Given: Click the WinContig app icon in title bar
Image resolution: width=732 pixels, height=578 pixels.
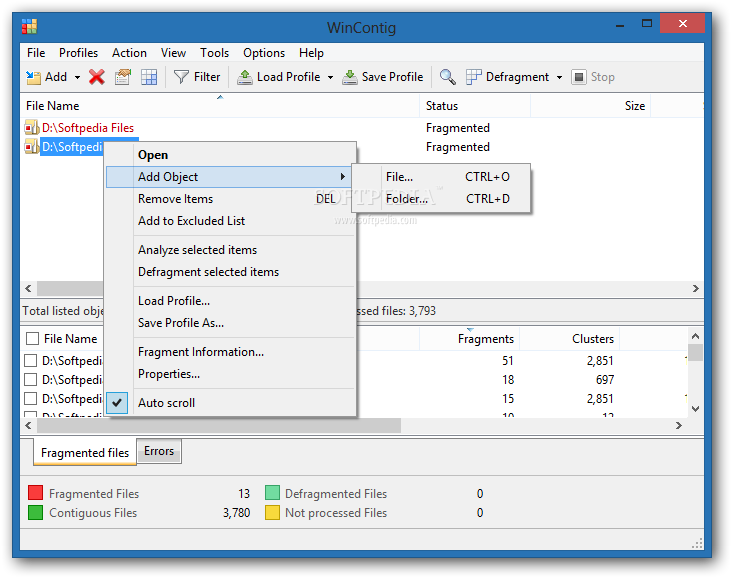Looking at the screenshot, I should [29, 26].
